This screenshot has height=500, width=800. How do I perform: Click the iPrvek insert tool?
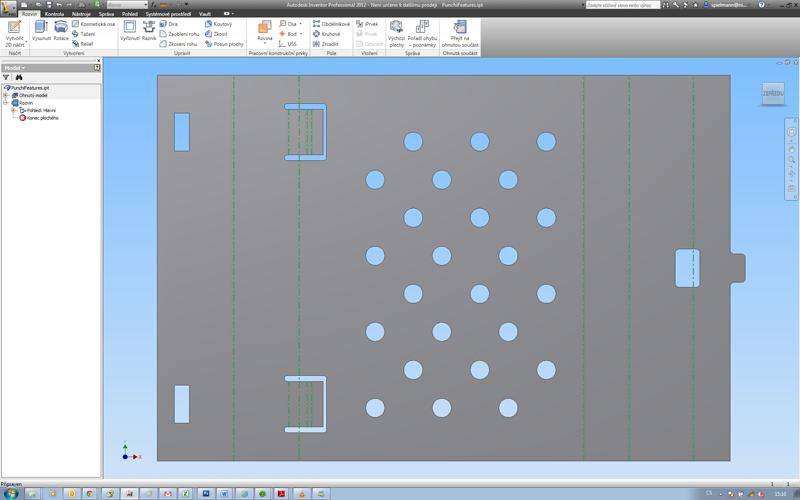(x=367, y=24)
